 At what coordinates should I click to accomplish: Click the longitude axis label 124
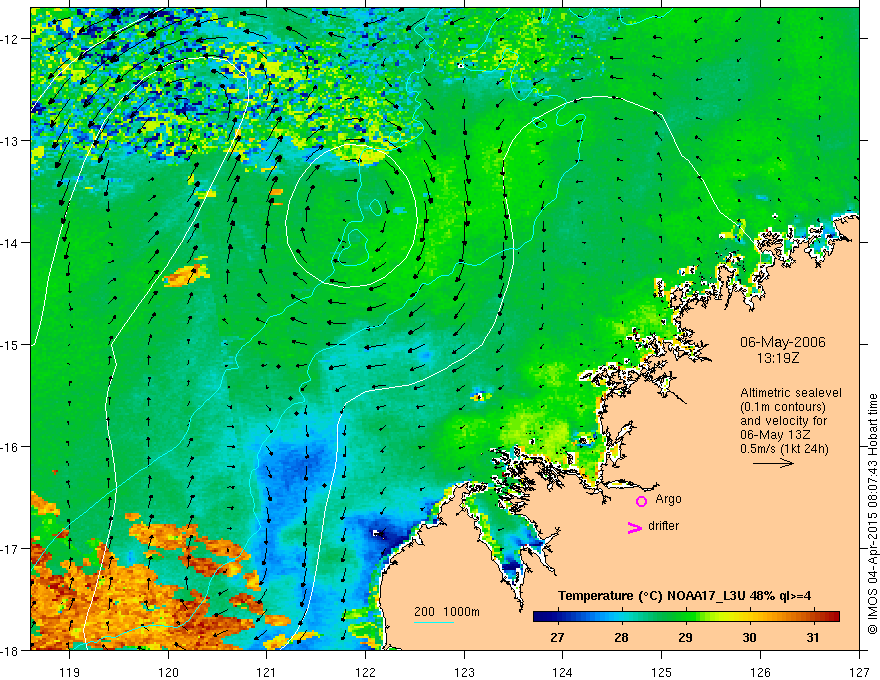point(563,672)
